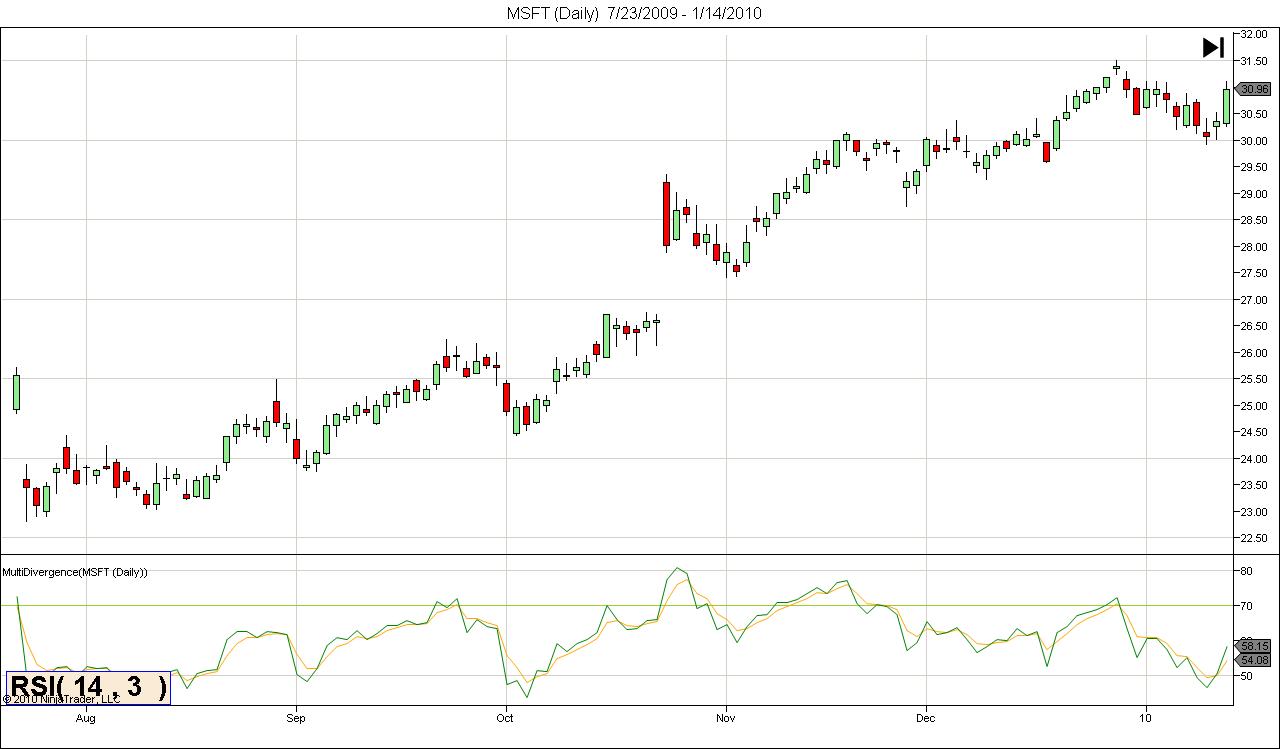Click the 30.00 price axis label
Viewport: 1280px width, 749px height.
[1254, 141]
